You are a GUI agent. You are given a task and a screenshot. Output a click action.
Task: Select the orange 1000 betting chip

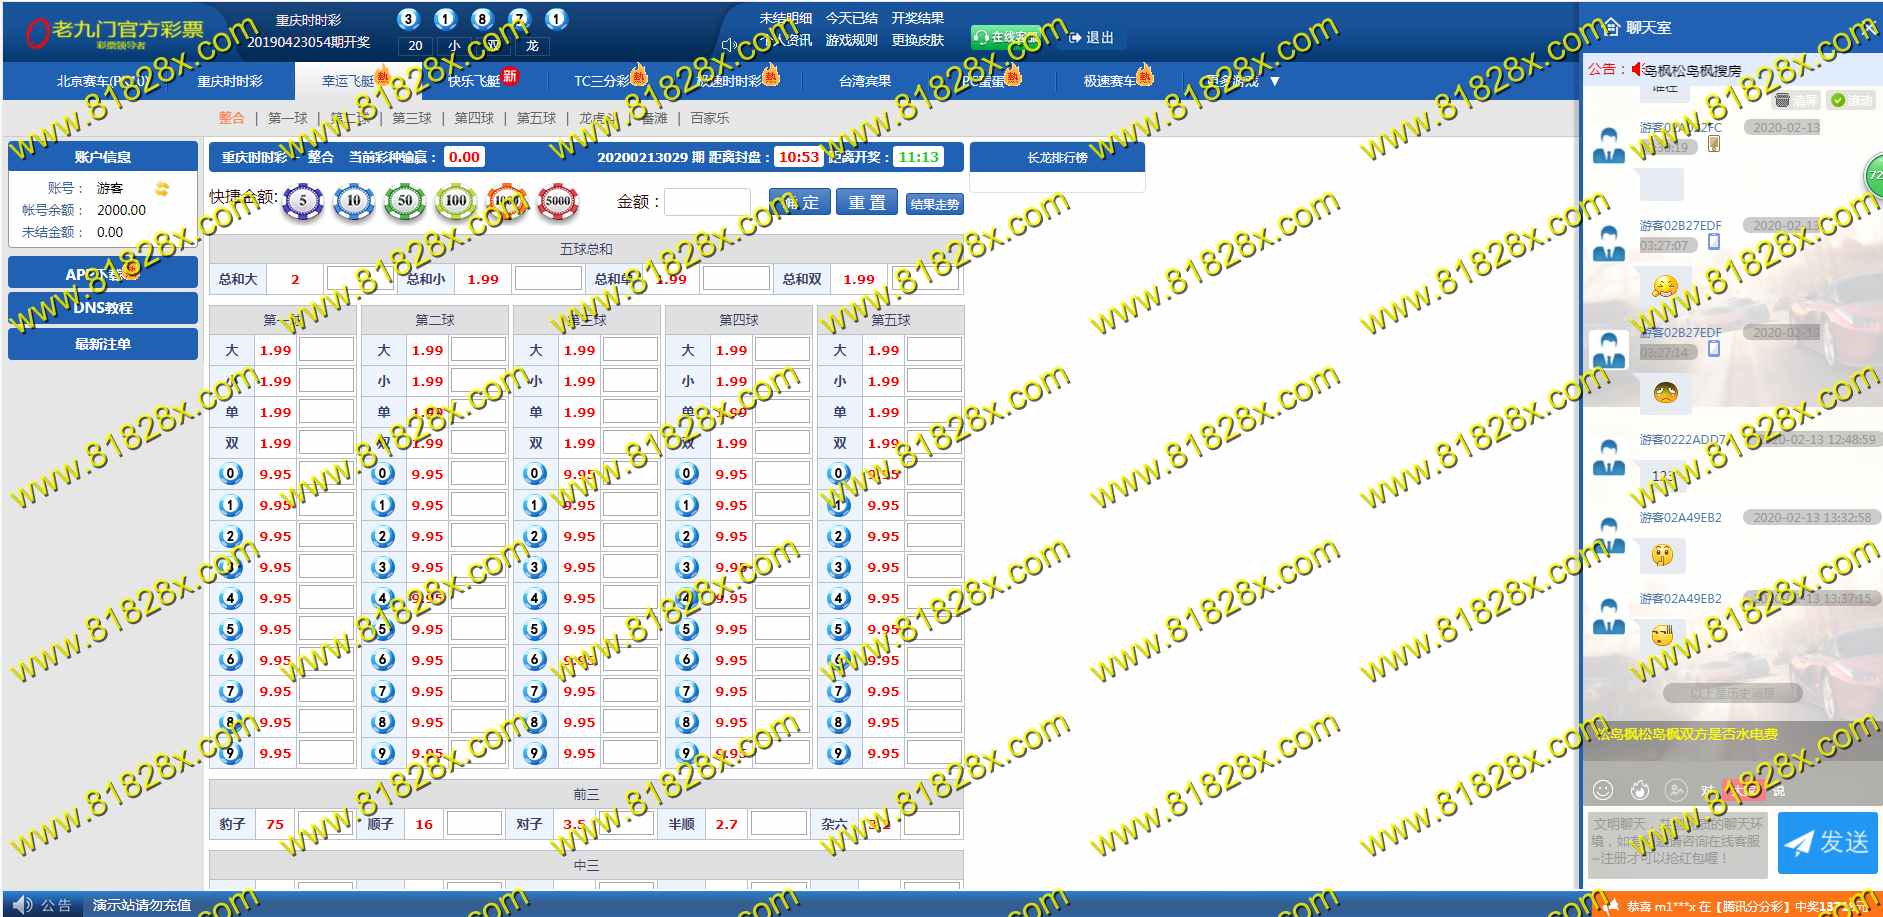(507, 202)
